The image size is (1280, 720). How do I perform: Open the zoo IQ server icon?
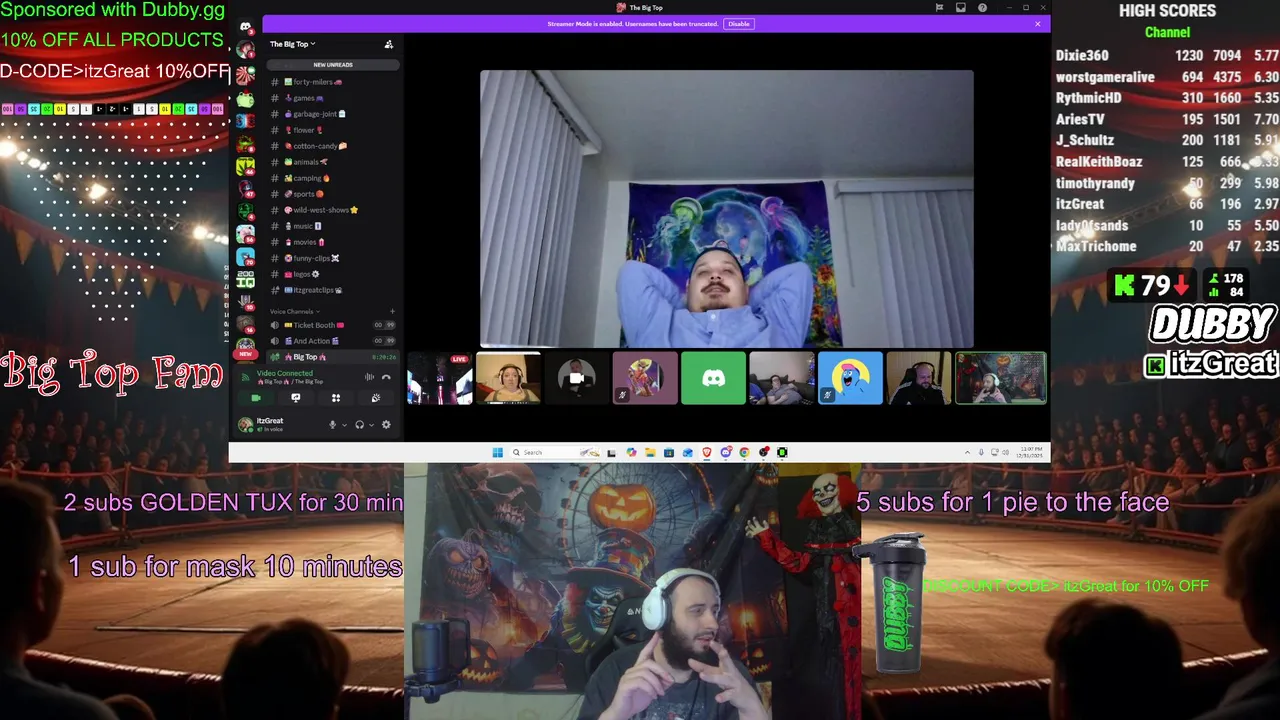(x=245, y=279)
